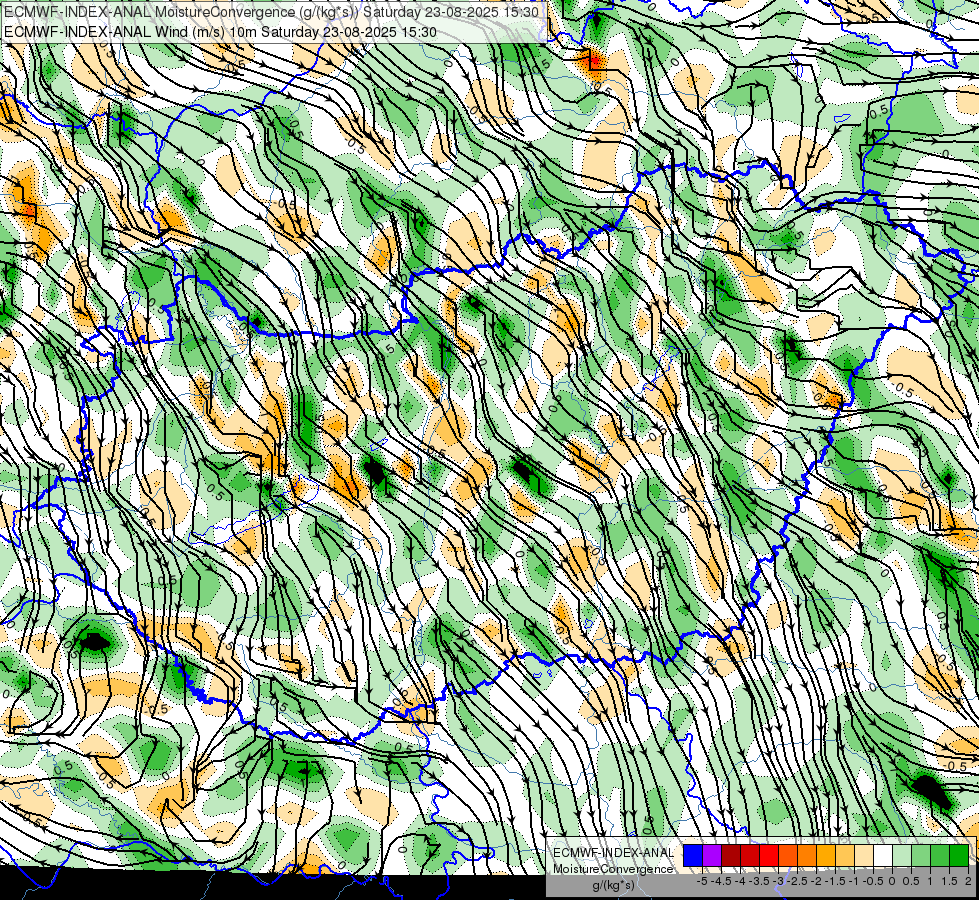This screenshot has width=979, height=900.
Task: Click the '2' value ending the legend scale
Action: coord(968,881)
